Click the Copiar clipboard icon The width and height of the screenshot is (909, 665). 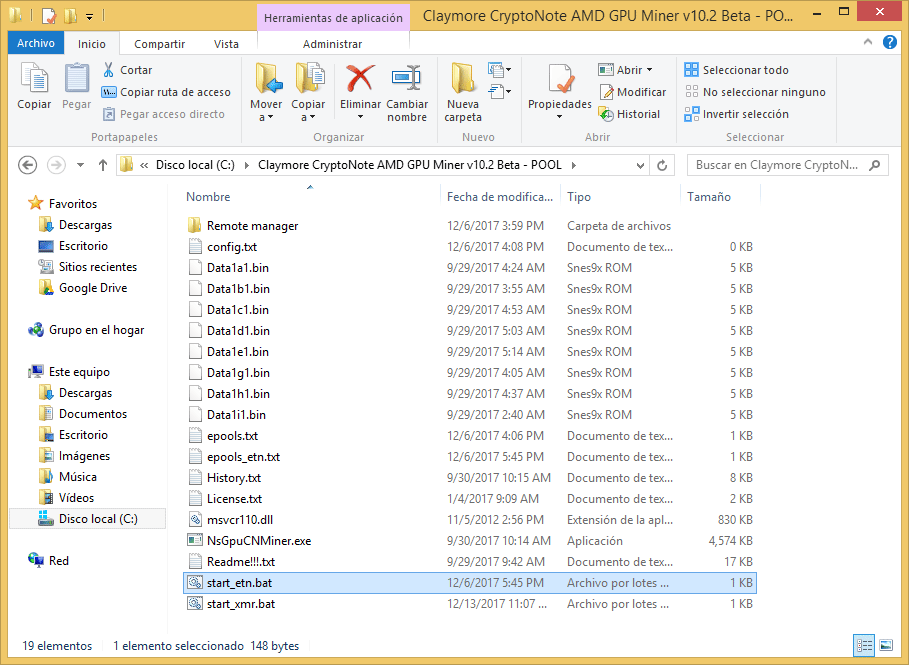(34, 78)
